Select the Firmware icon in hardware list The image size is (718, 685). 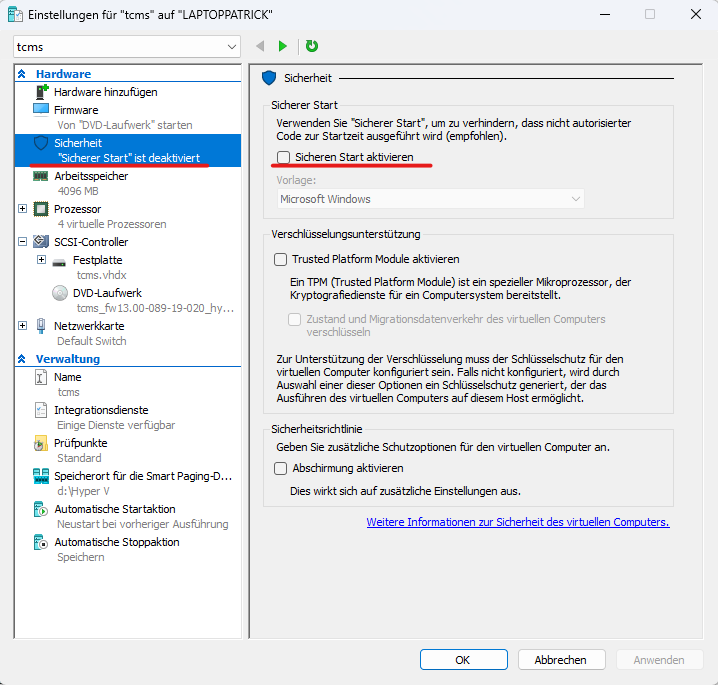41,110
